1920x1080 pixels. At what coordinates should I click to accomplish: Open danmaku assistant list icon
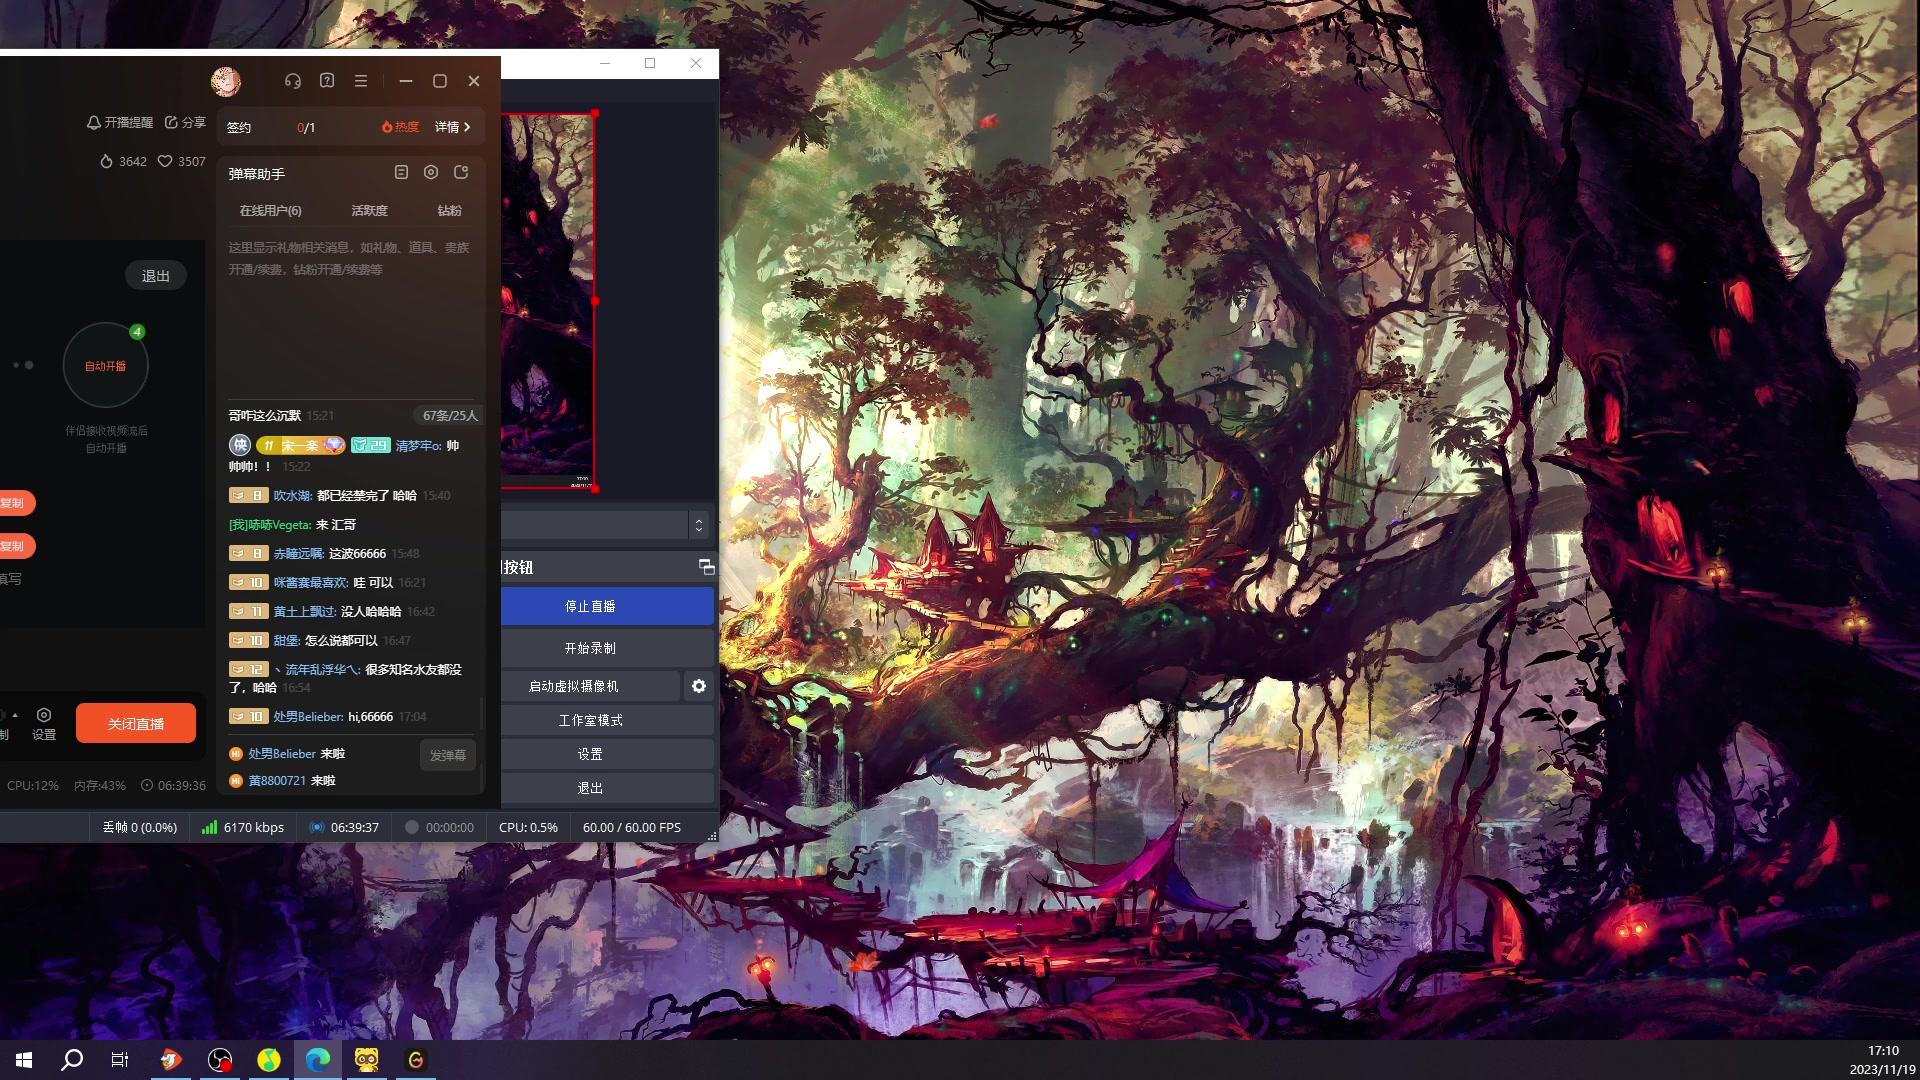401,172
